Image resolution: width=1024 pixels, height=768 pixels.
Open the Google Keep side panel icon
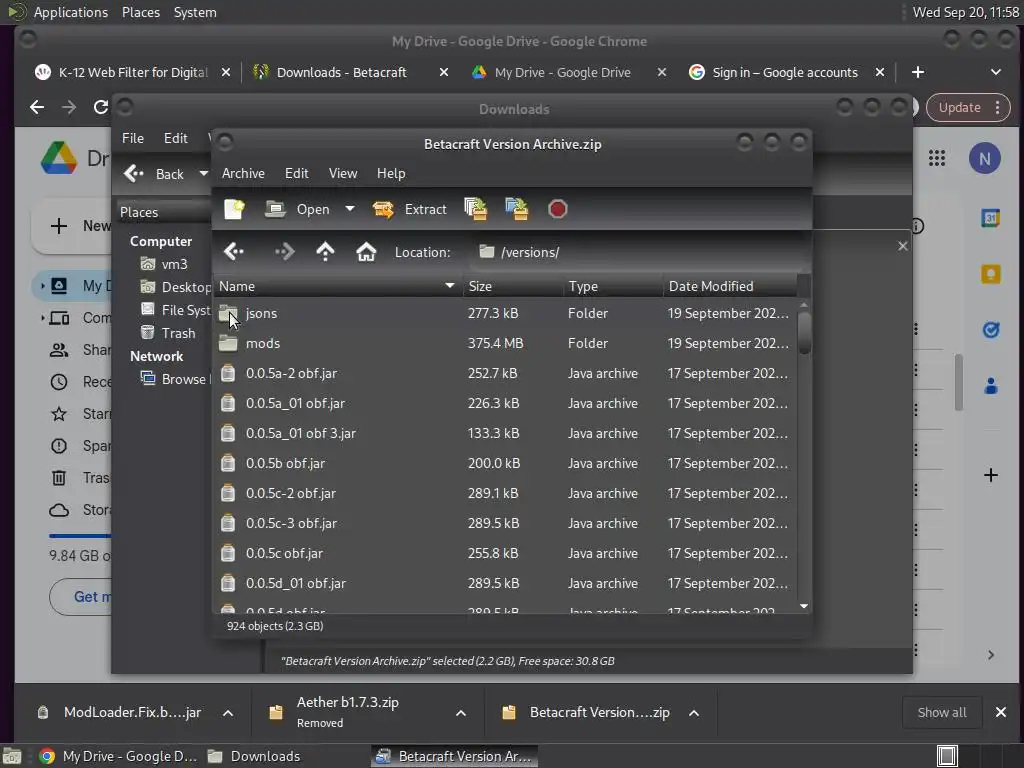[x=991, y=274]
